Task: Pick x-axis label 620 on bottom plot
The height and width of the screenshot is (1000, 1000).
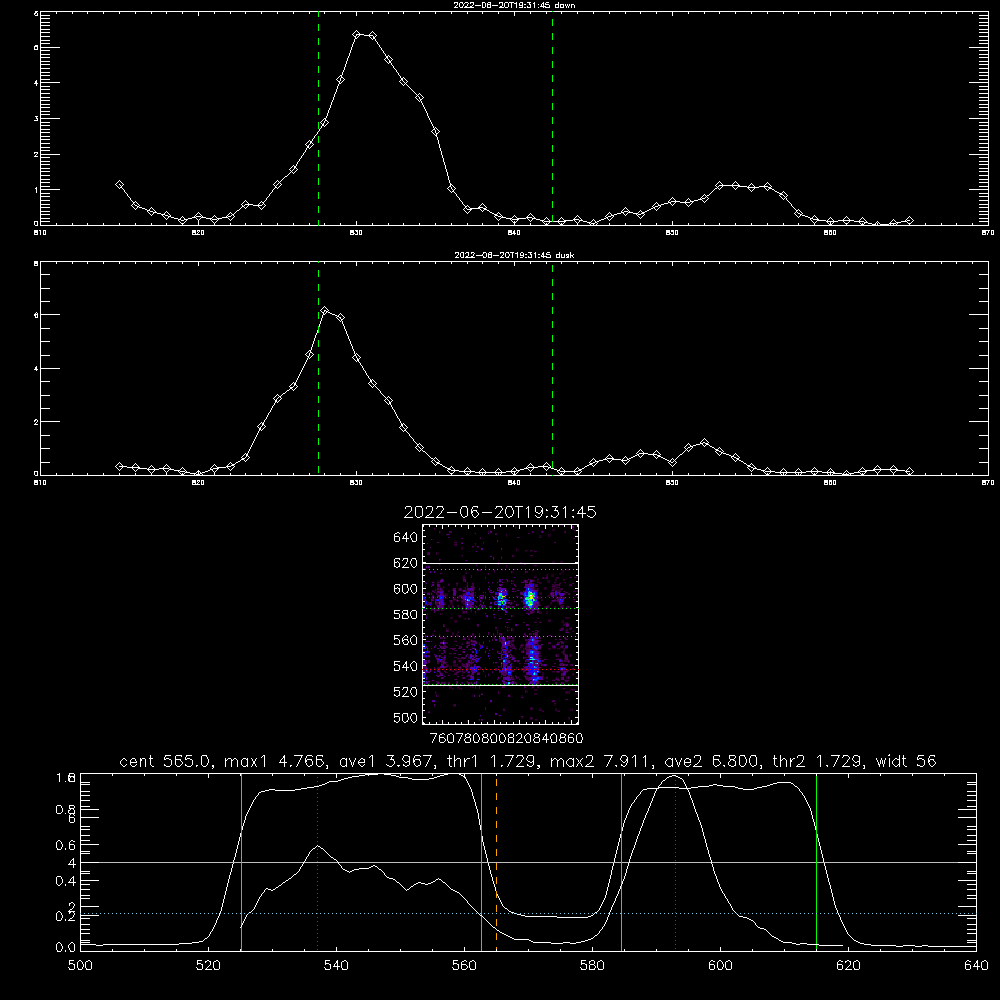Action: coord(848,966)
